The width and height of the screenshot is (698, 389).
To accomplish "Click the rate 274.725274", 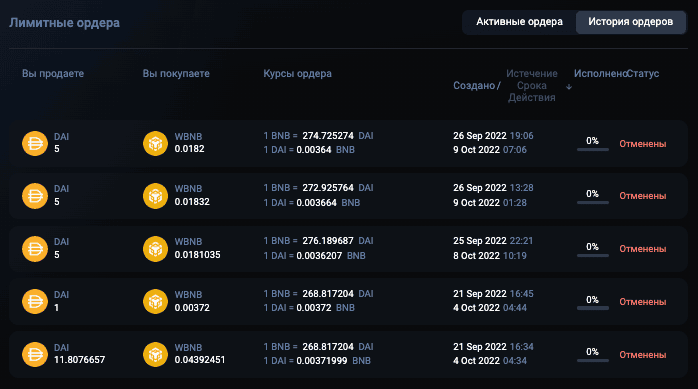I will coord(328,136).
